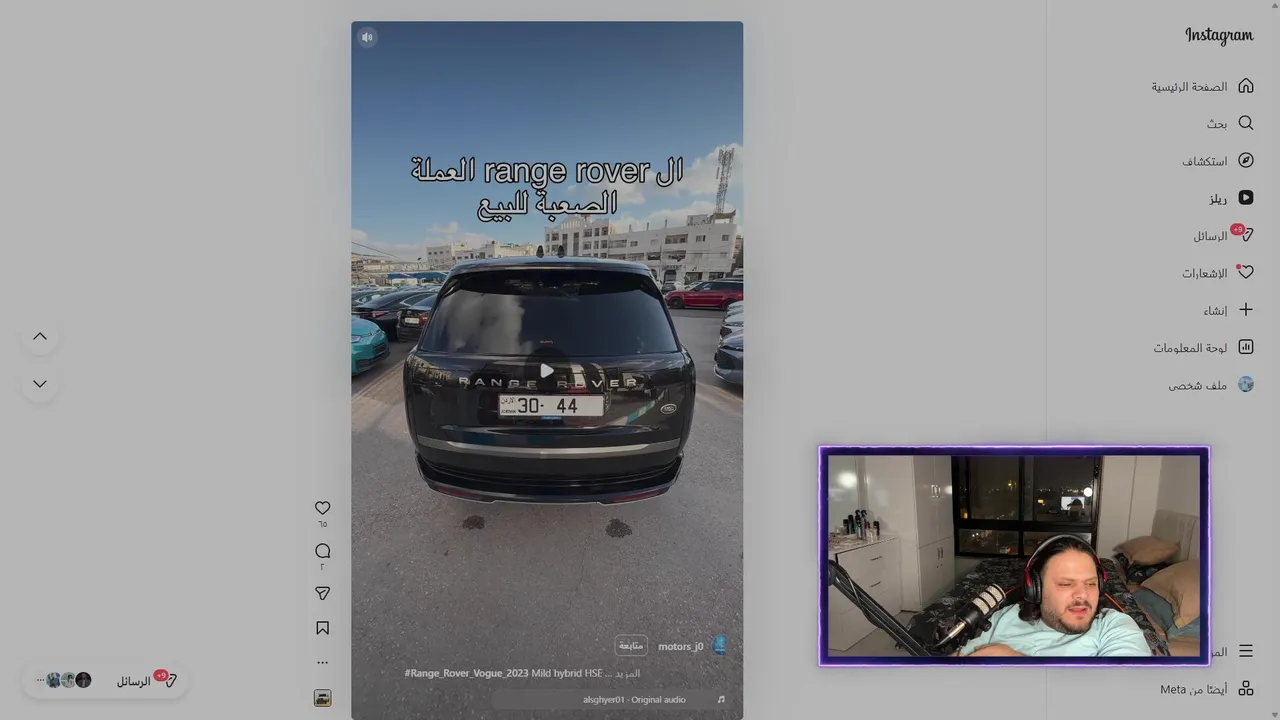Open the audio thumbnail below the reel actions
This screenshot has width=1280, height=720.
click(322, 698)
